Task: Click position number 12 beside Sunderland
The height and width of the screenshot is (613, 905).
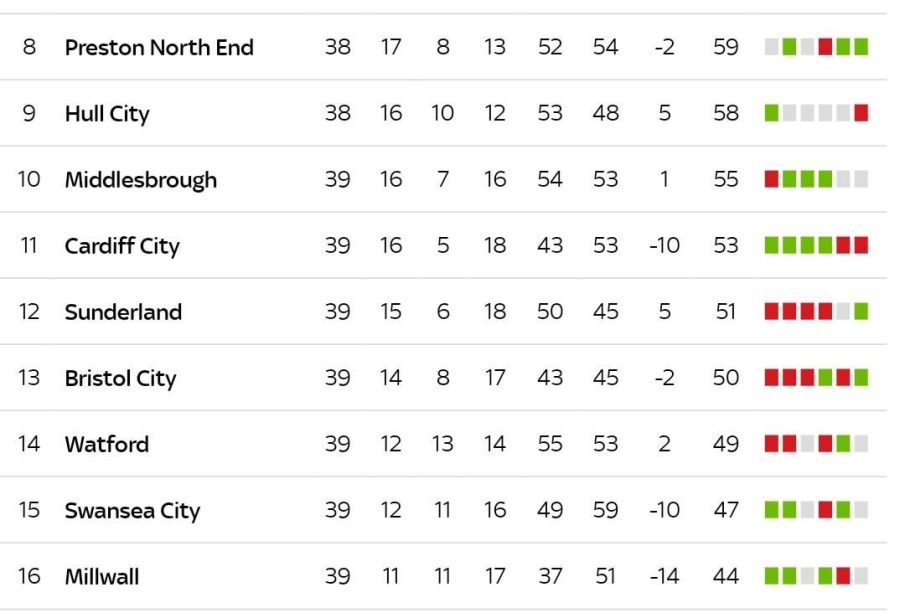Action: pos(29,312)
